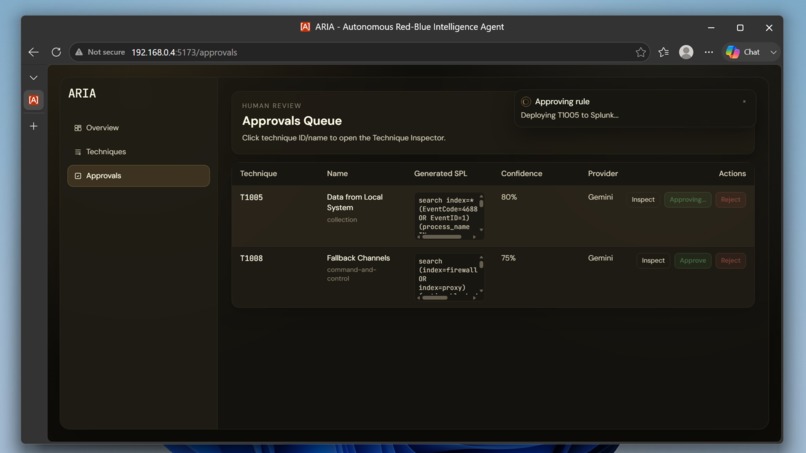This screenshot has height=453, width=806.
Task: Open technique T1008 in the inspector
Action: 251,258
